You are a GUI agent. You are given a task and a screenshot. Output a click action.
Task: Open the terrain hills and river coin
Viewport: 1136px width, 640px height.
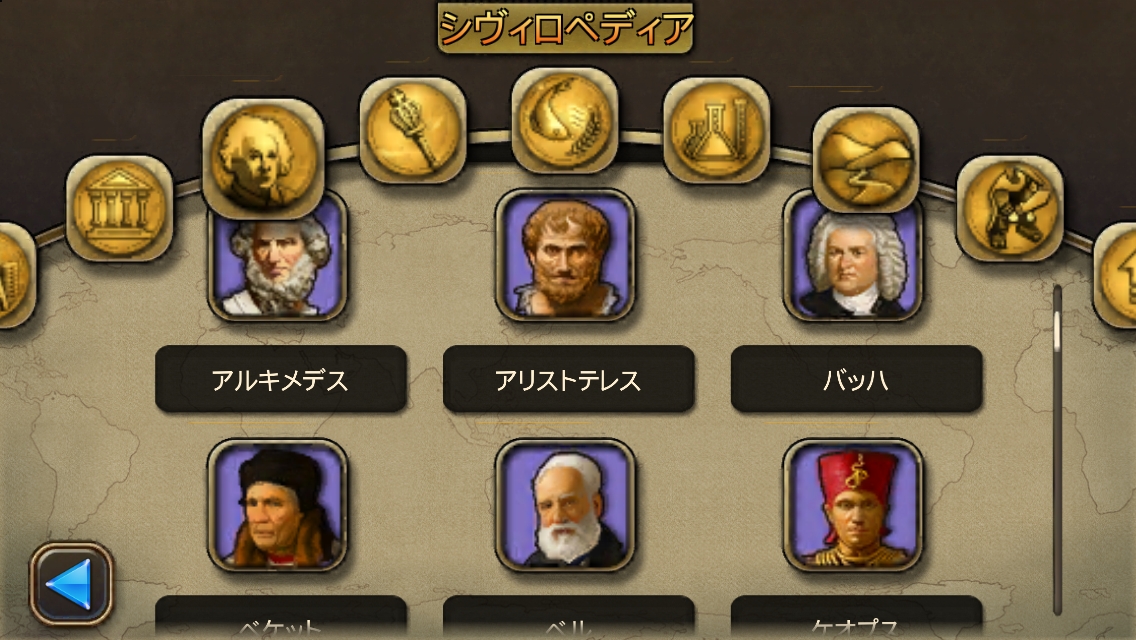(x=866, y=160)
